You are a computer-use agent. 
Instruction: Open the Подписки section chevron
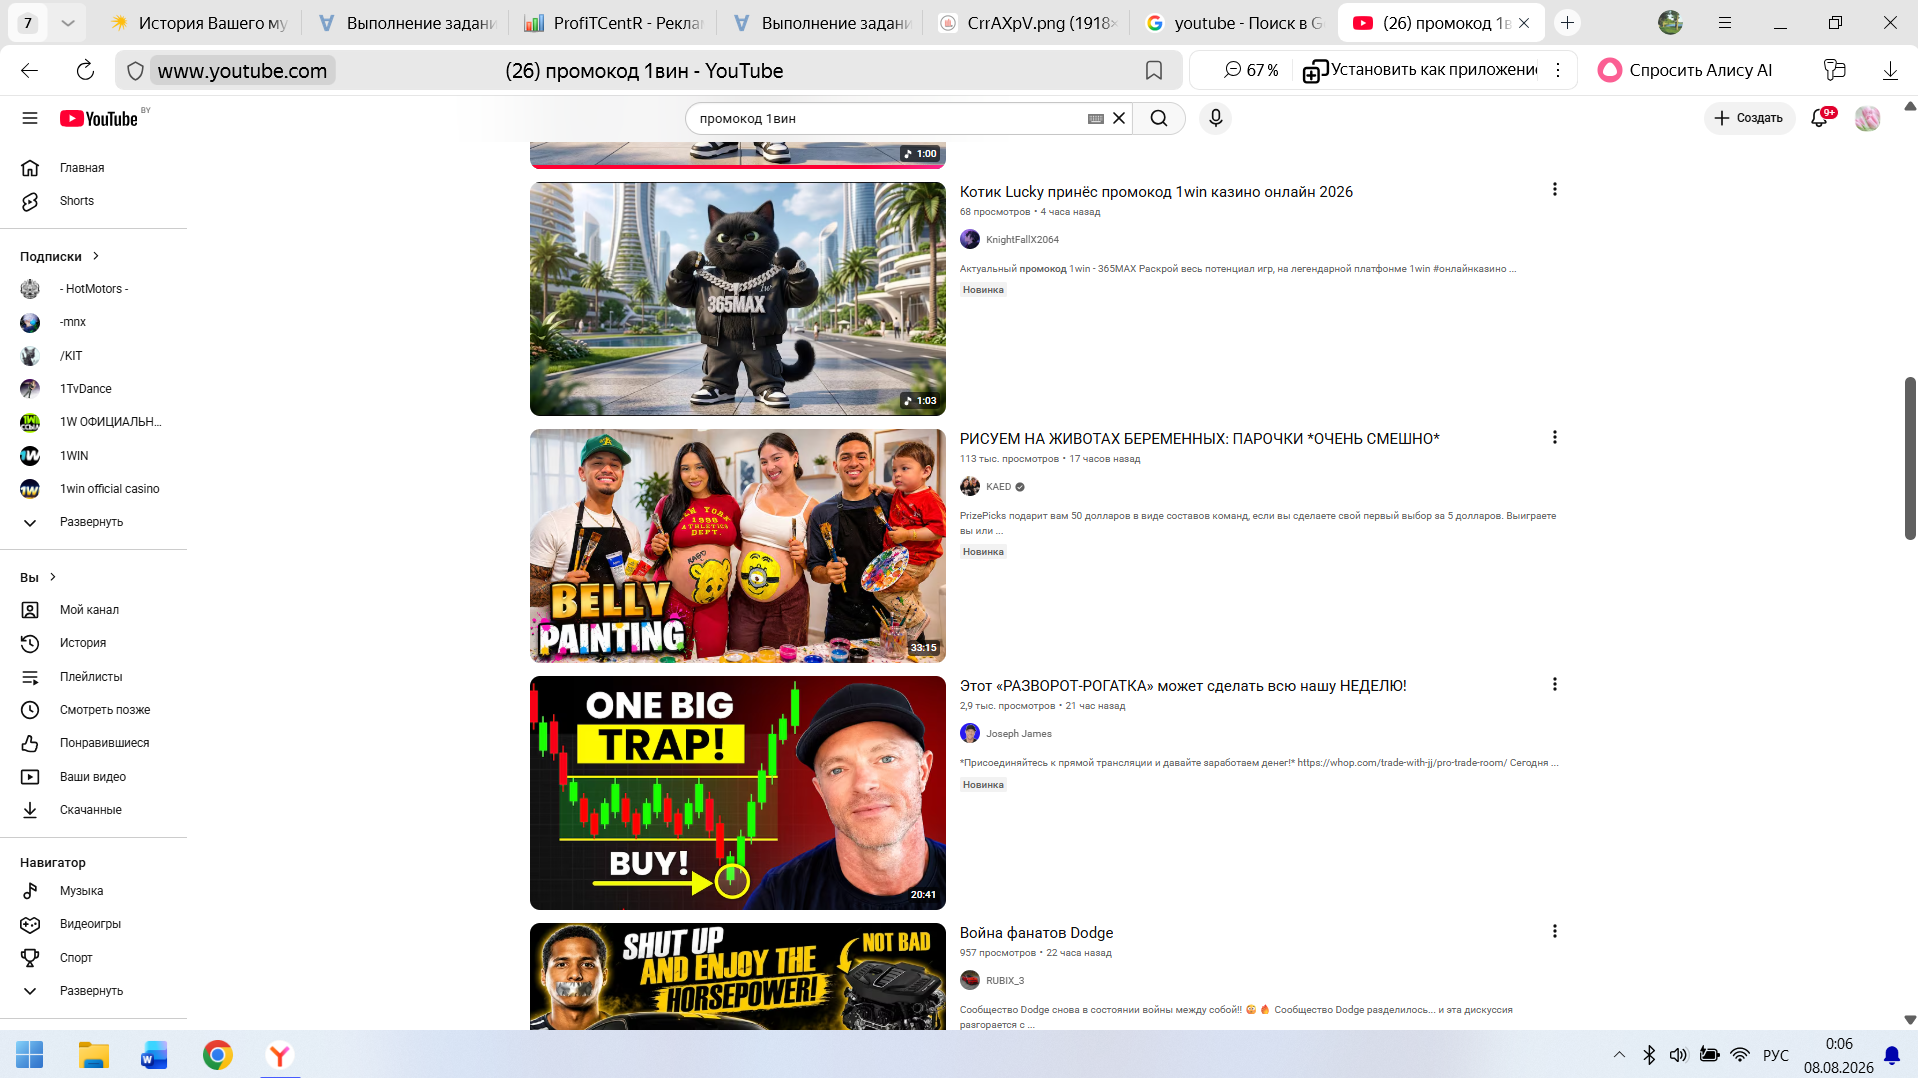pyautogui.click(x=96, y=256)
